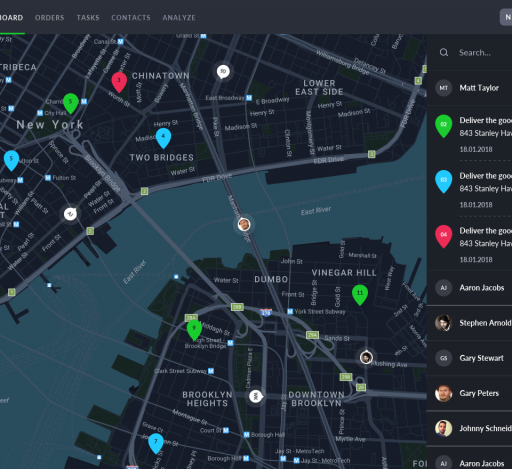Select green pin 5 near City Hall
This screenshot has height=469, width=512.
tap(71, 103)
